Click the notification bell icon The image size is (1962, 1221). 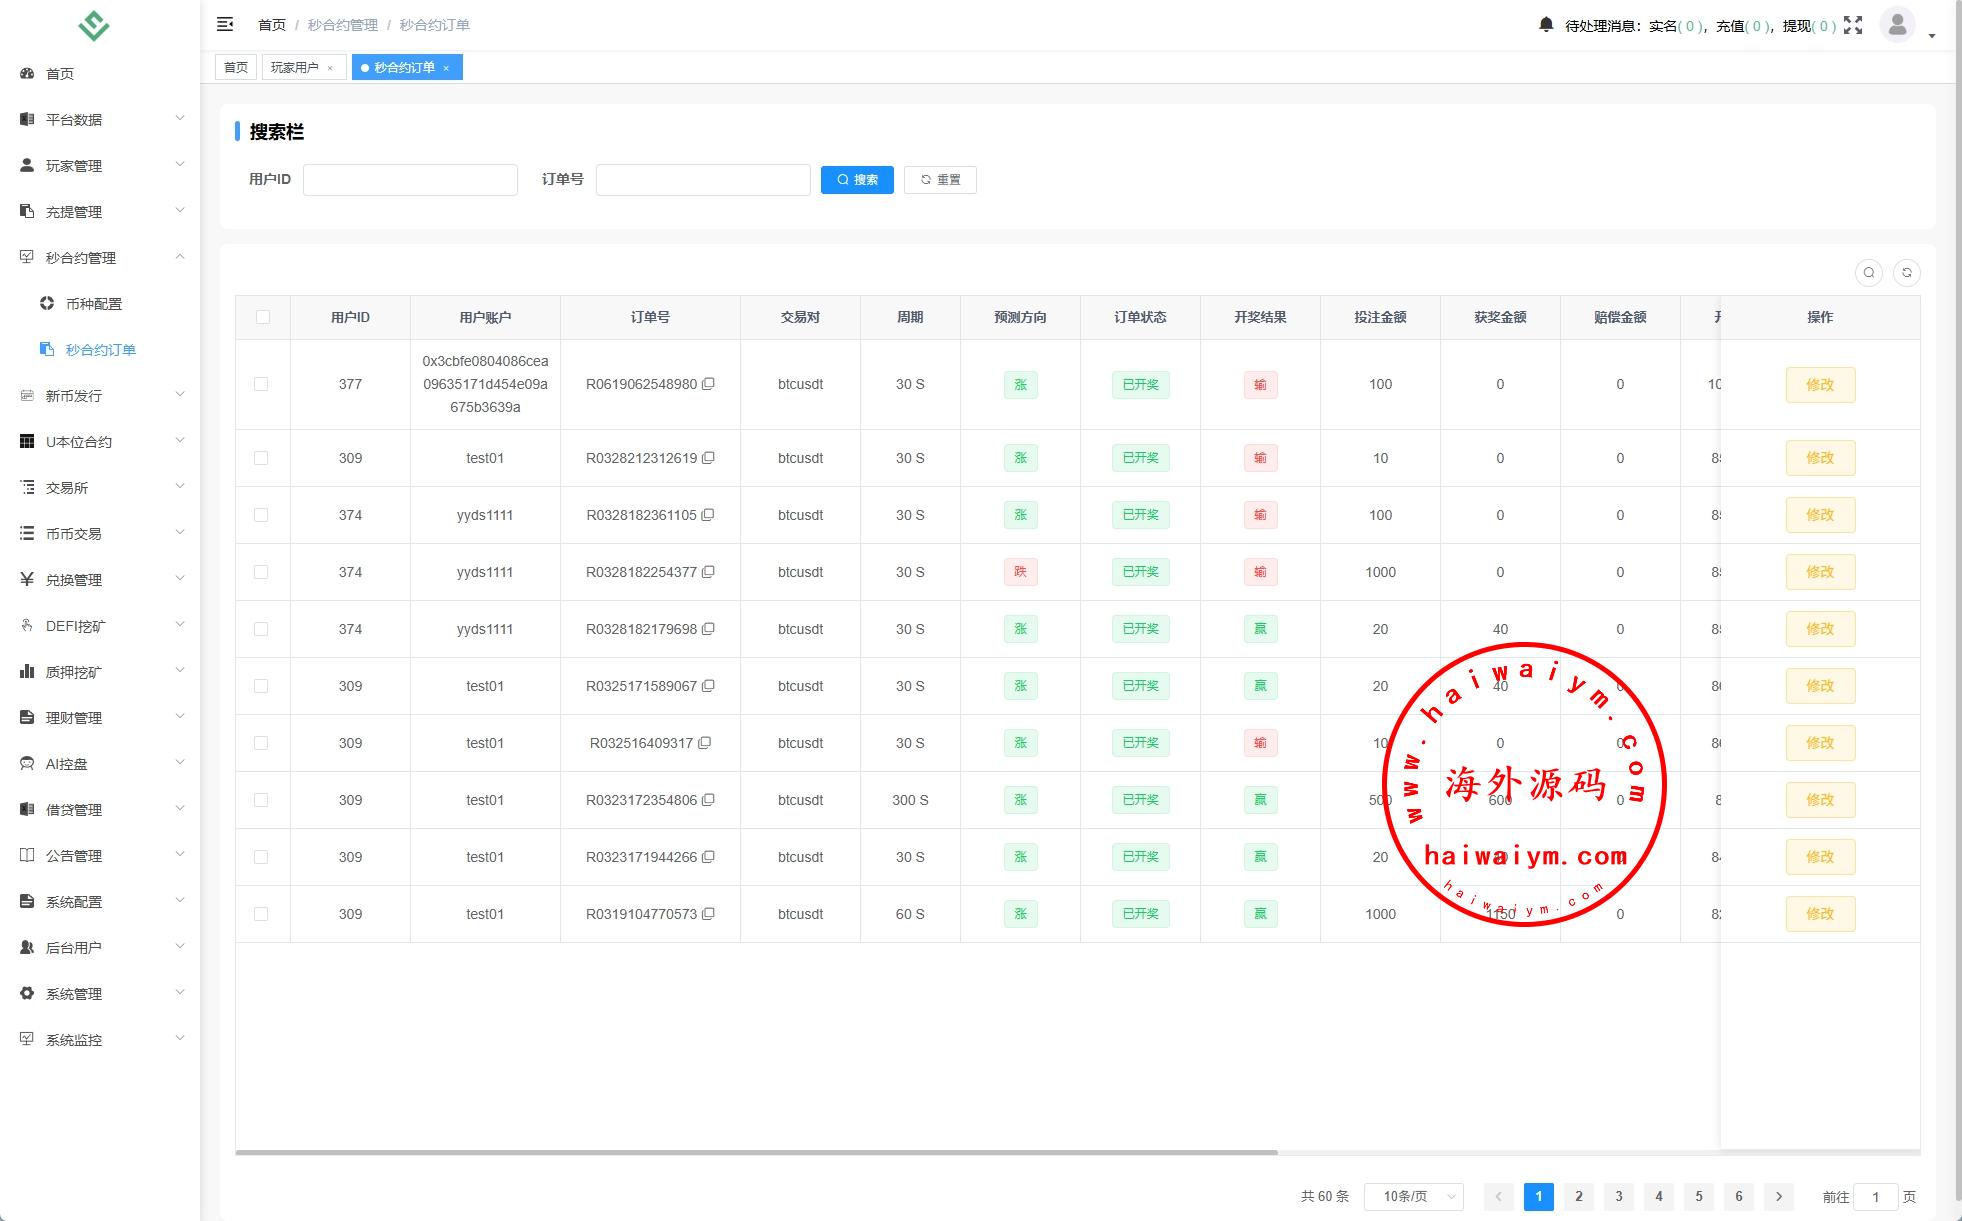pos(1546,25)
